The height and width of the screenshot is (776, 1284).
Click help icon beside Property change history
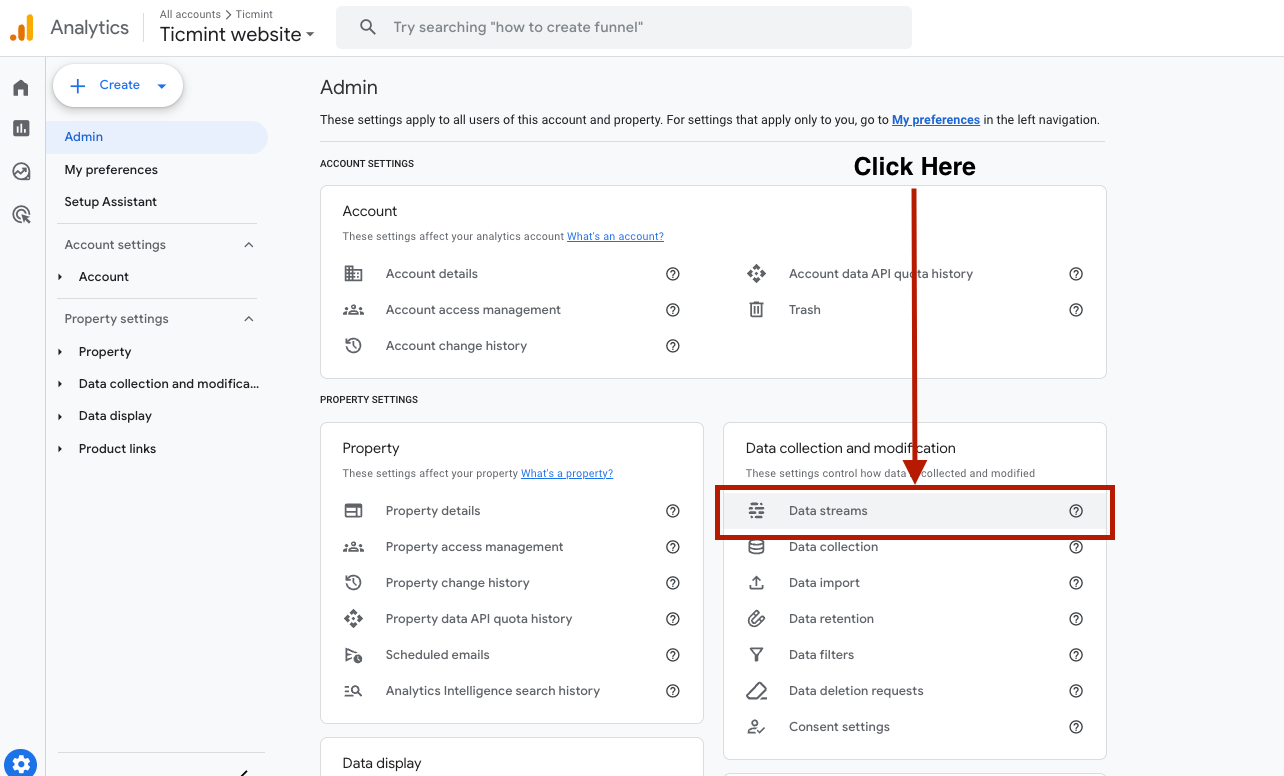pyautogui.click(x=673, y=583)
